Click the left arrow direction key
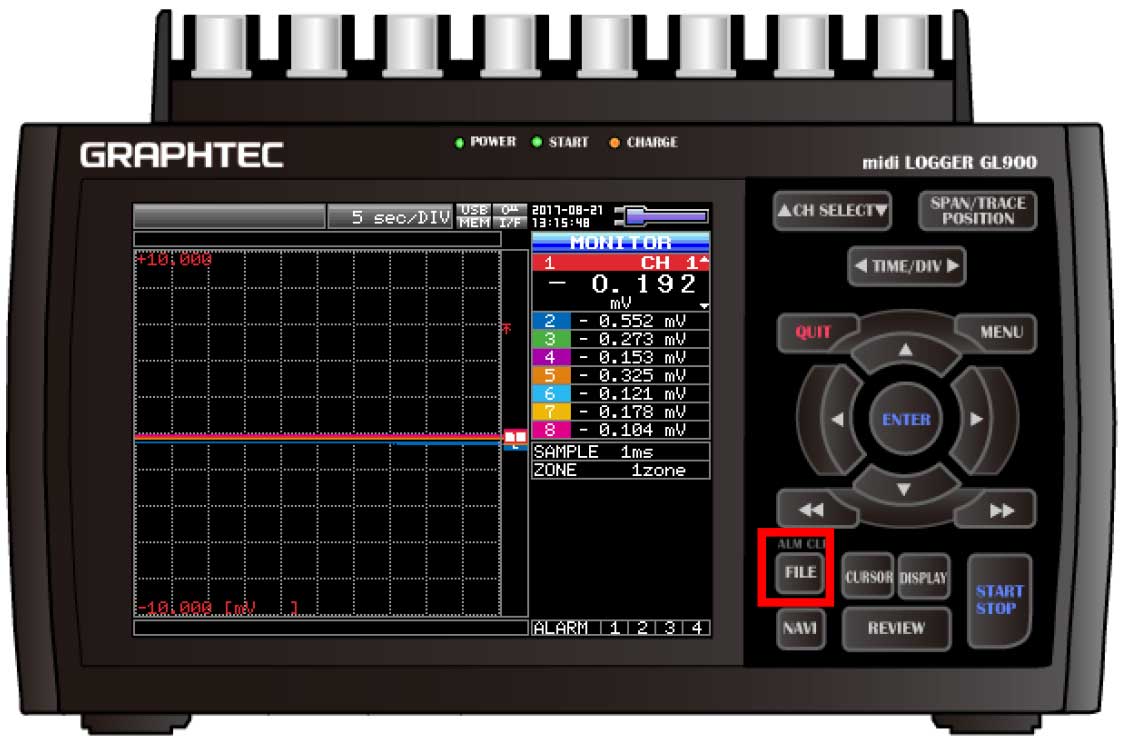The height and width of the screenshot is (736, 1126). (x=837, y=419)
